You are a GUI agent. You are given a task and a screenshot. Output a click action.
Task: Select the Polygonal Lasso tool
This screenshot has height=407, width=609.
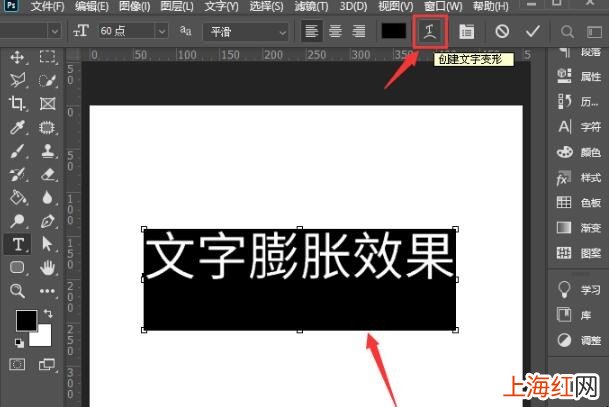18,80
